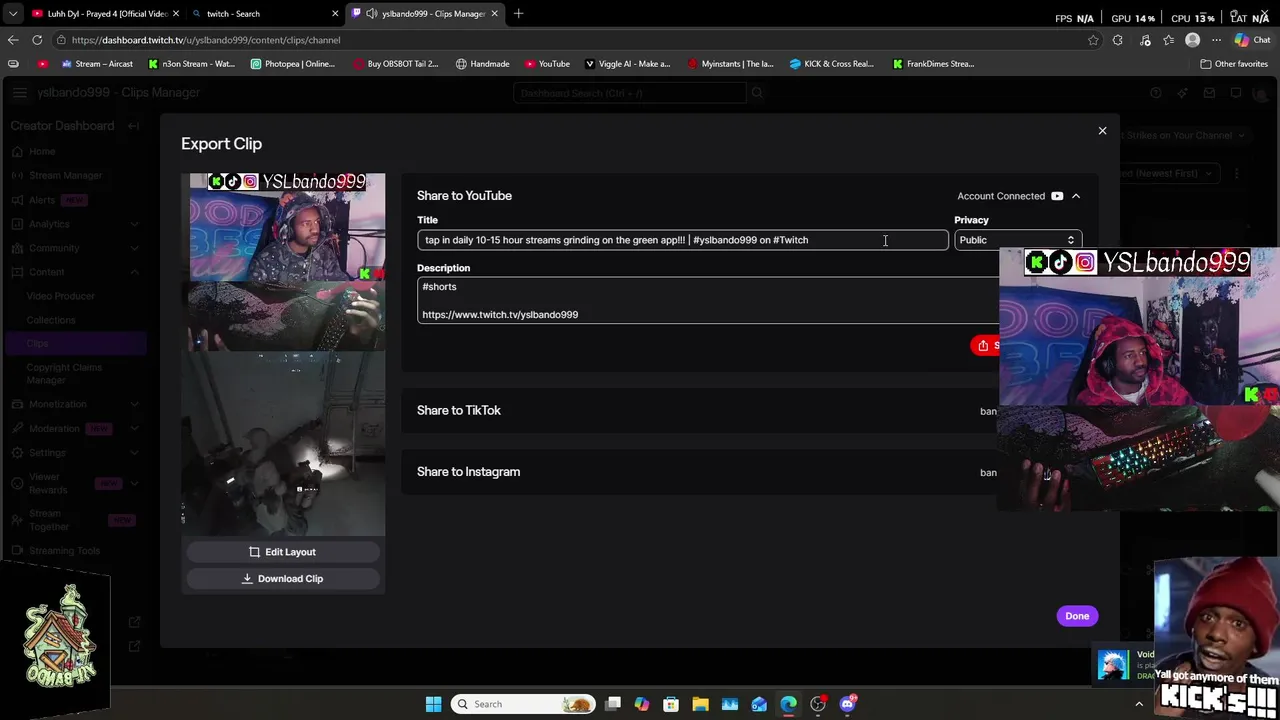Launch Copilot from the taskbar
Screen dimensions: 1280x720
[642, 704]
